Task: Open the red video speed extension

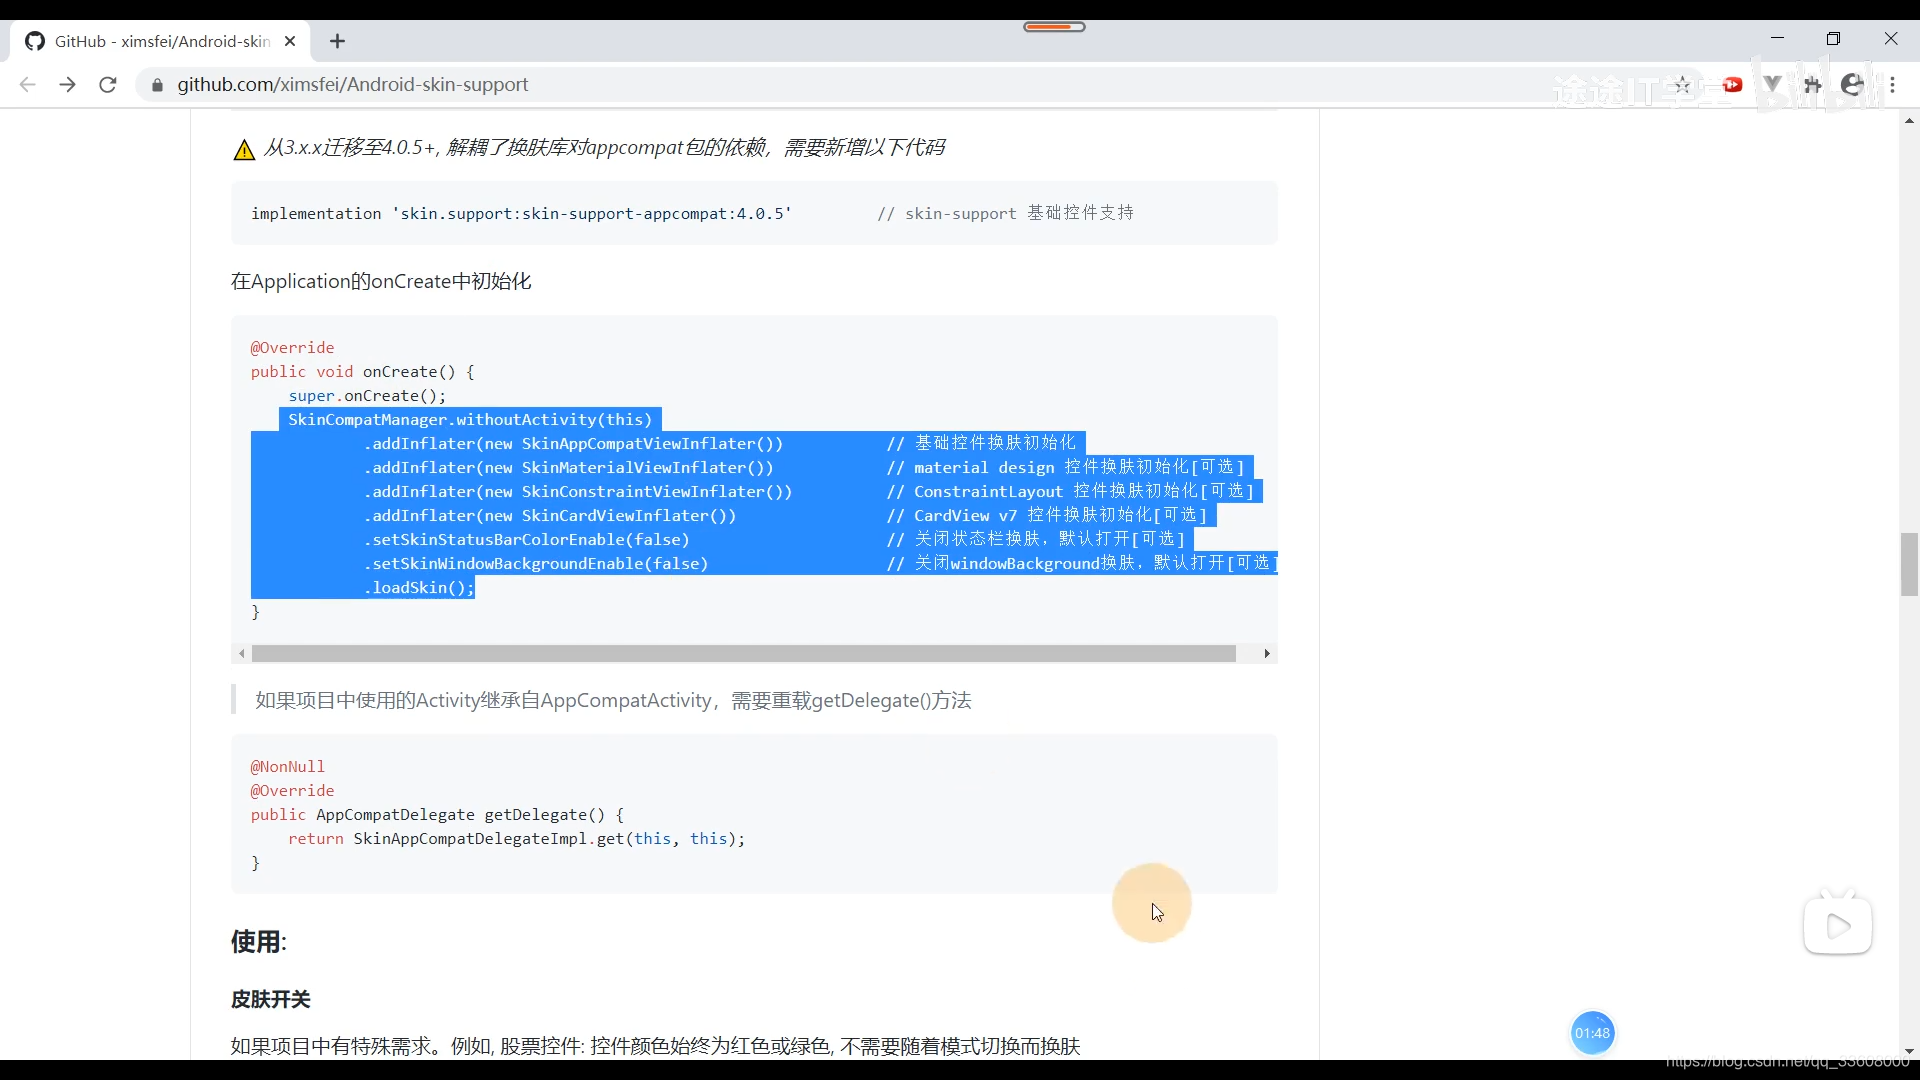Action: [1732, 85]
